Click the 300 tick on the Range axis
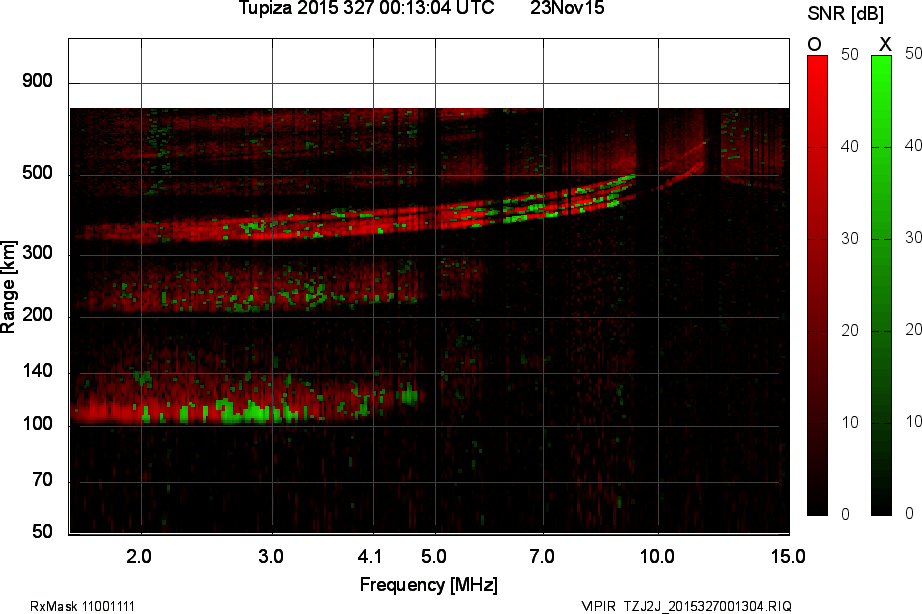Viewport: 922px width, 614px height. 38,252
